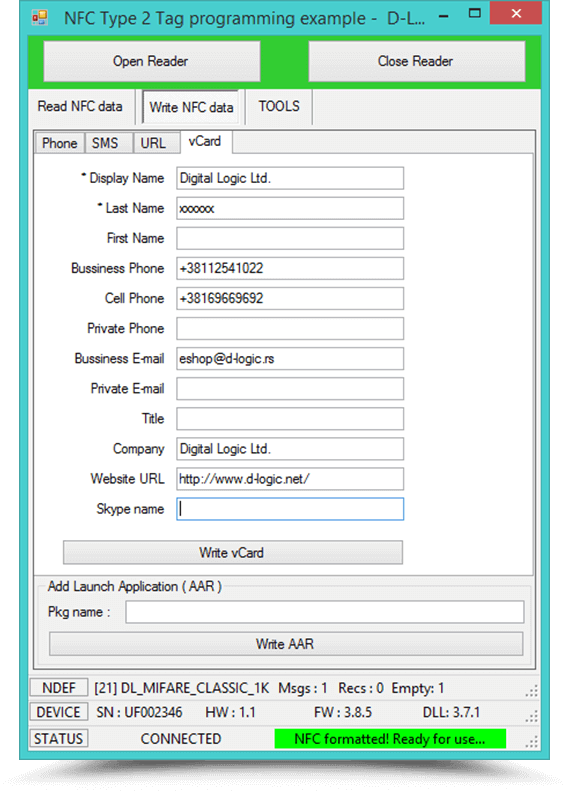Screen dimensions: 563x791
Task: Switch to the Read NFC data tab
Action: [x=80, y=106]
